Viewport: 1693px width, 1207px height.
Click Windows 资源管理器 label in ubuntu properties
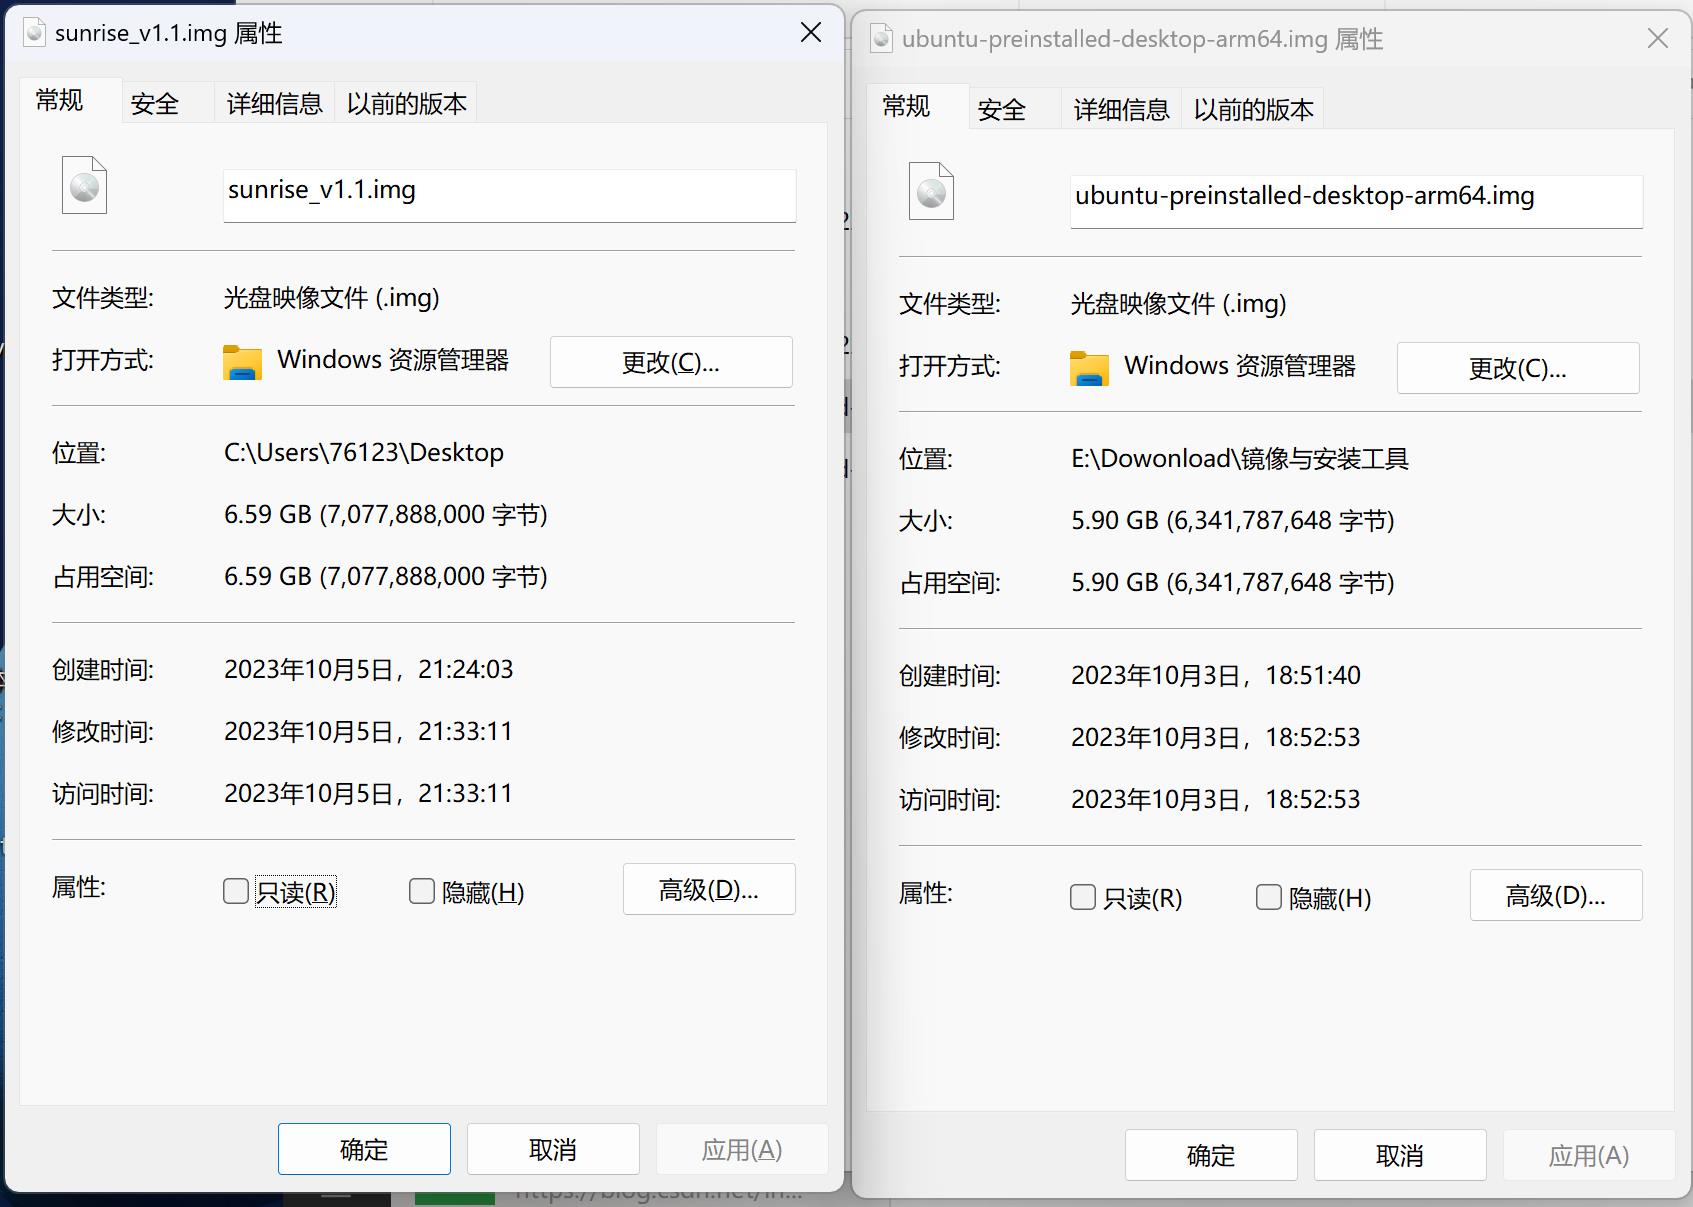(1240, 365)
